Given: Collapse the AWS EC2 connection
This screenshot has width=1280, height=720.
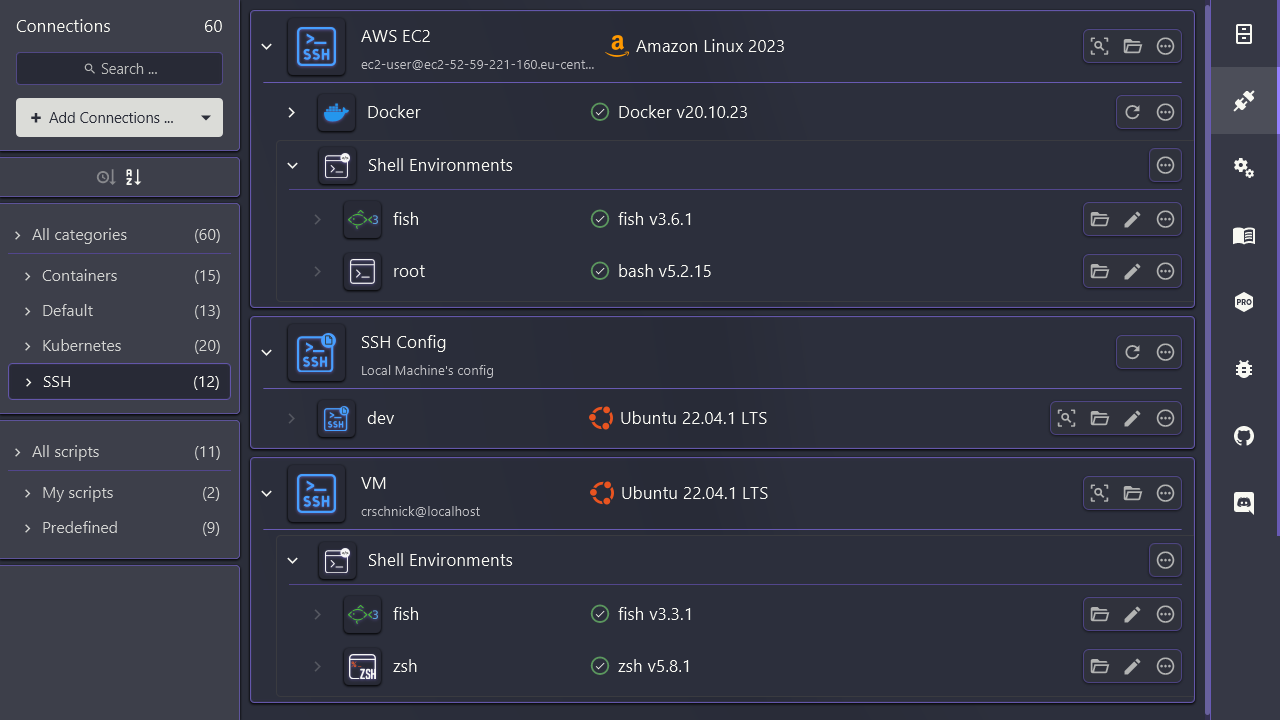Looking at the screenshot, I should [x=266, y=46].
